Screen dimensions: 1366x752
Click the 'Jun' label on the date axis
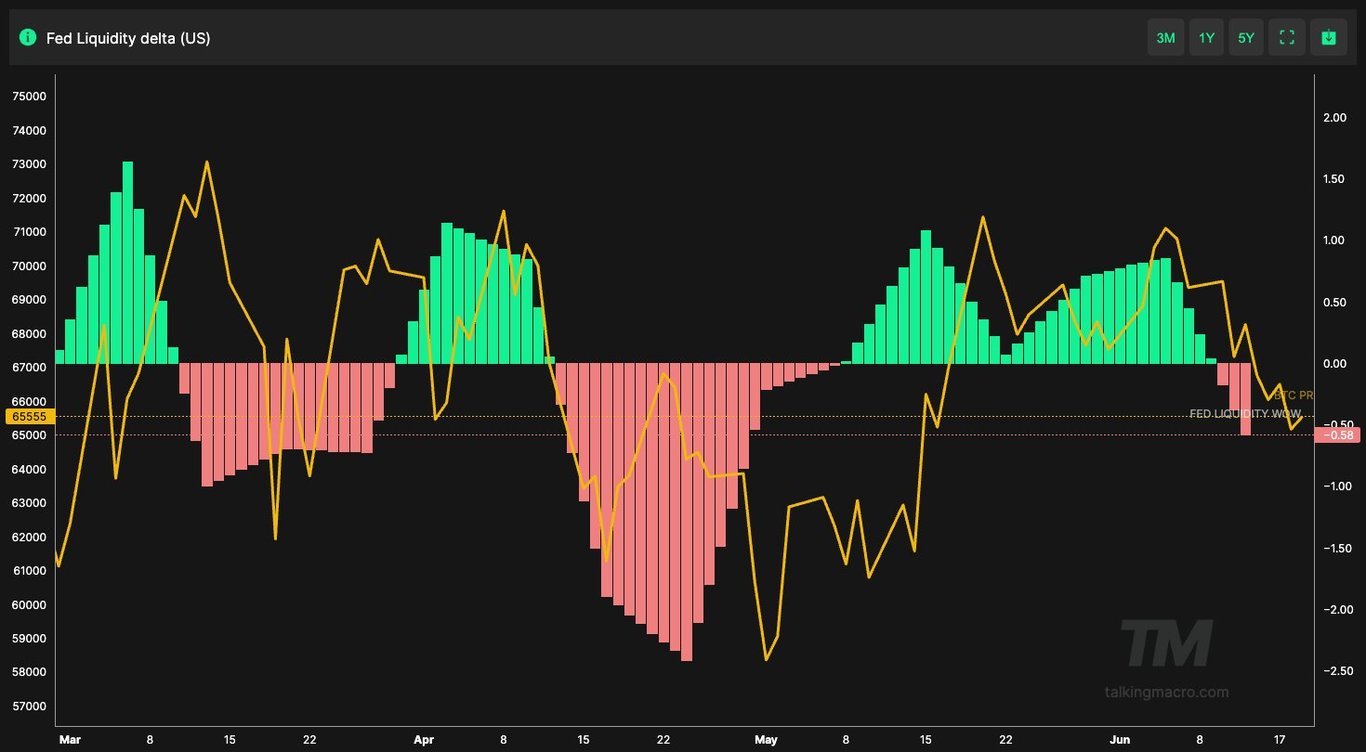click(1120, 740)
